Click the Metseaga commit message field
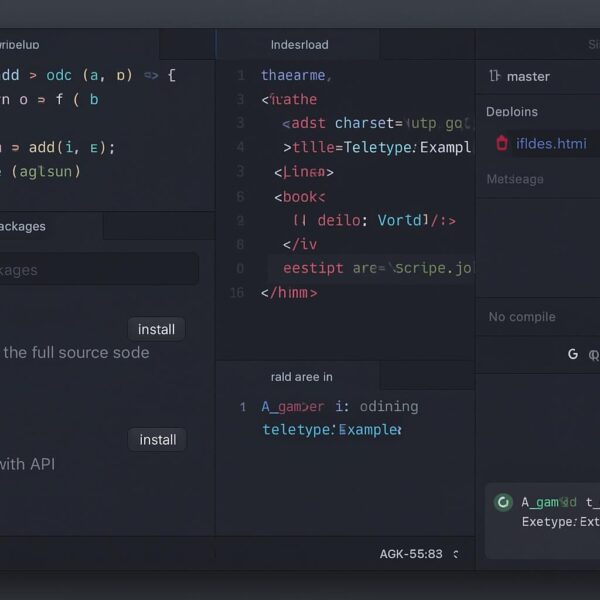 (x=537, y=230)
